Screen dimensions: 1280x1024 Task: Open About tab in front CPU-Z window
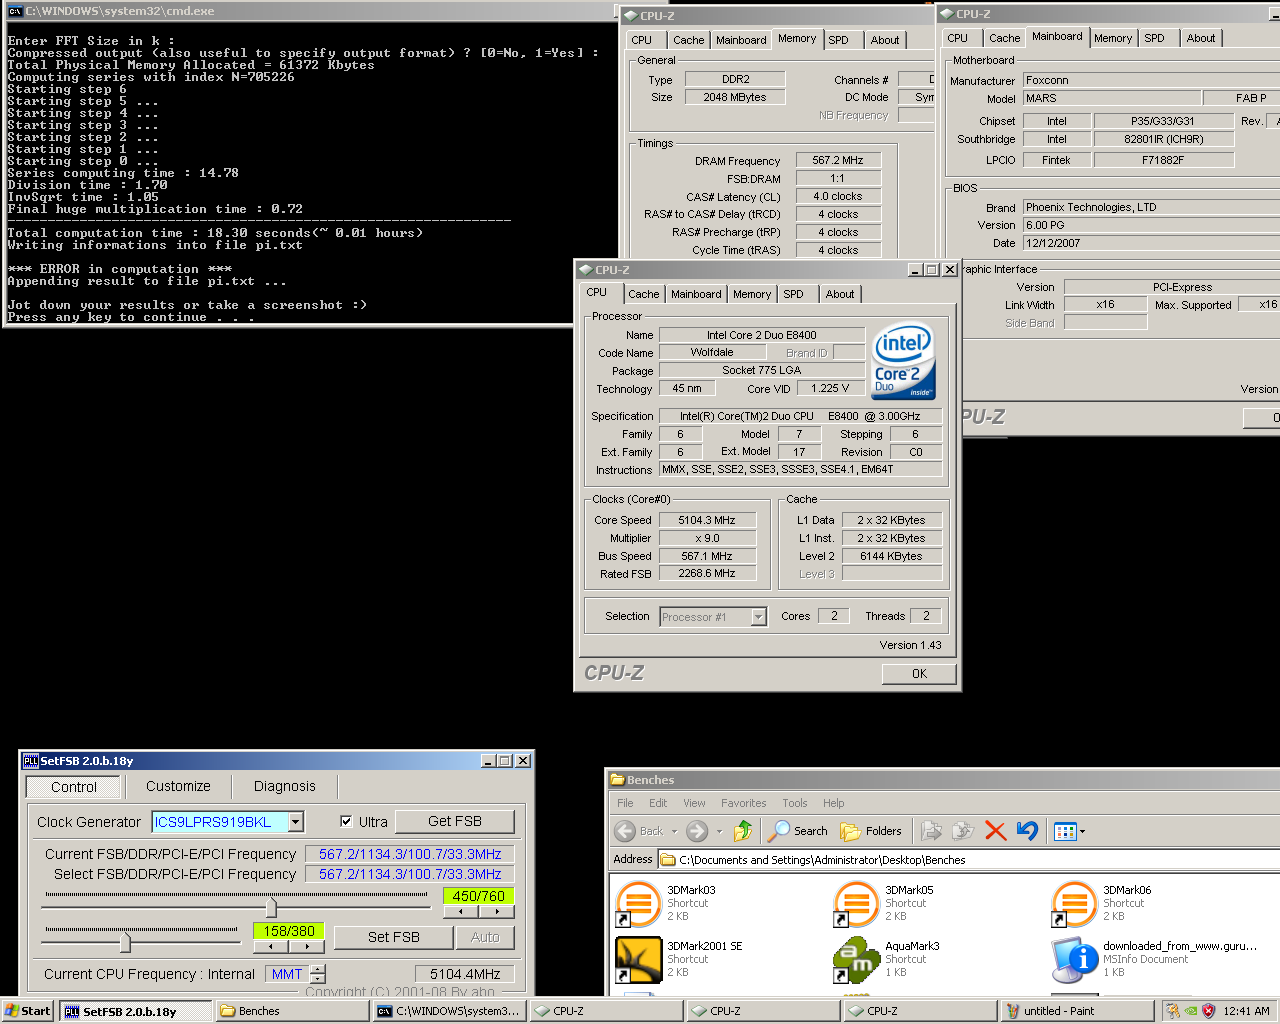(x=840, y=294)
